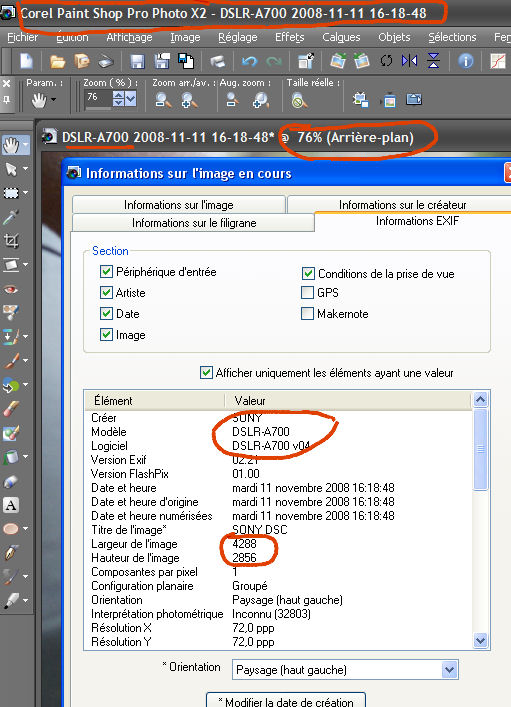Click the Mirror flip icon in toolbar
This screenshot has width=511, height=707.
point(409,60)
